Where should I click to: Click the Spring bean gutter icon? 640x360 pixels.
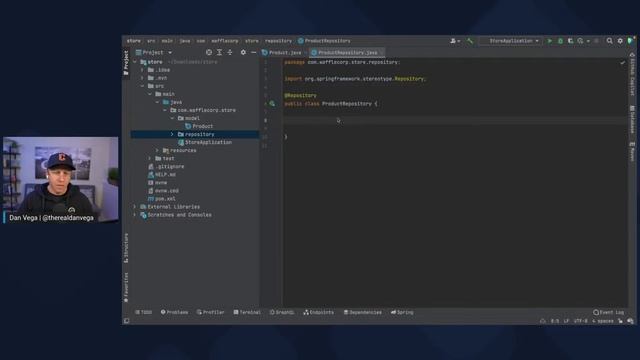(x=272, y=104)
